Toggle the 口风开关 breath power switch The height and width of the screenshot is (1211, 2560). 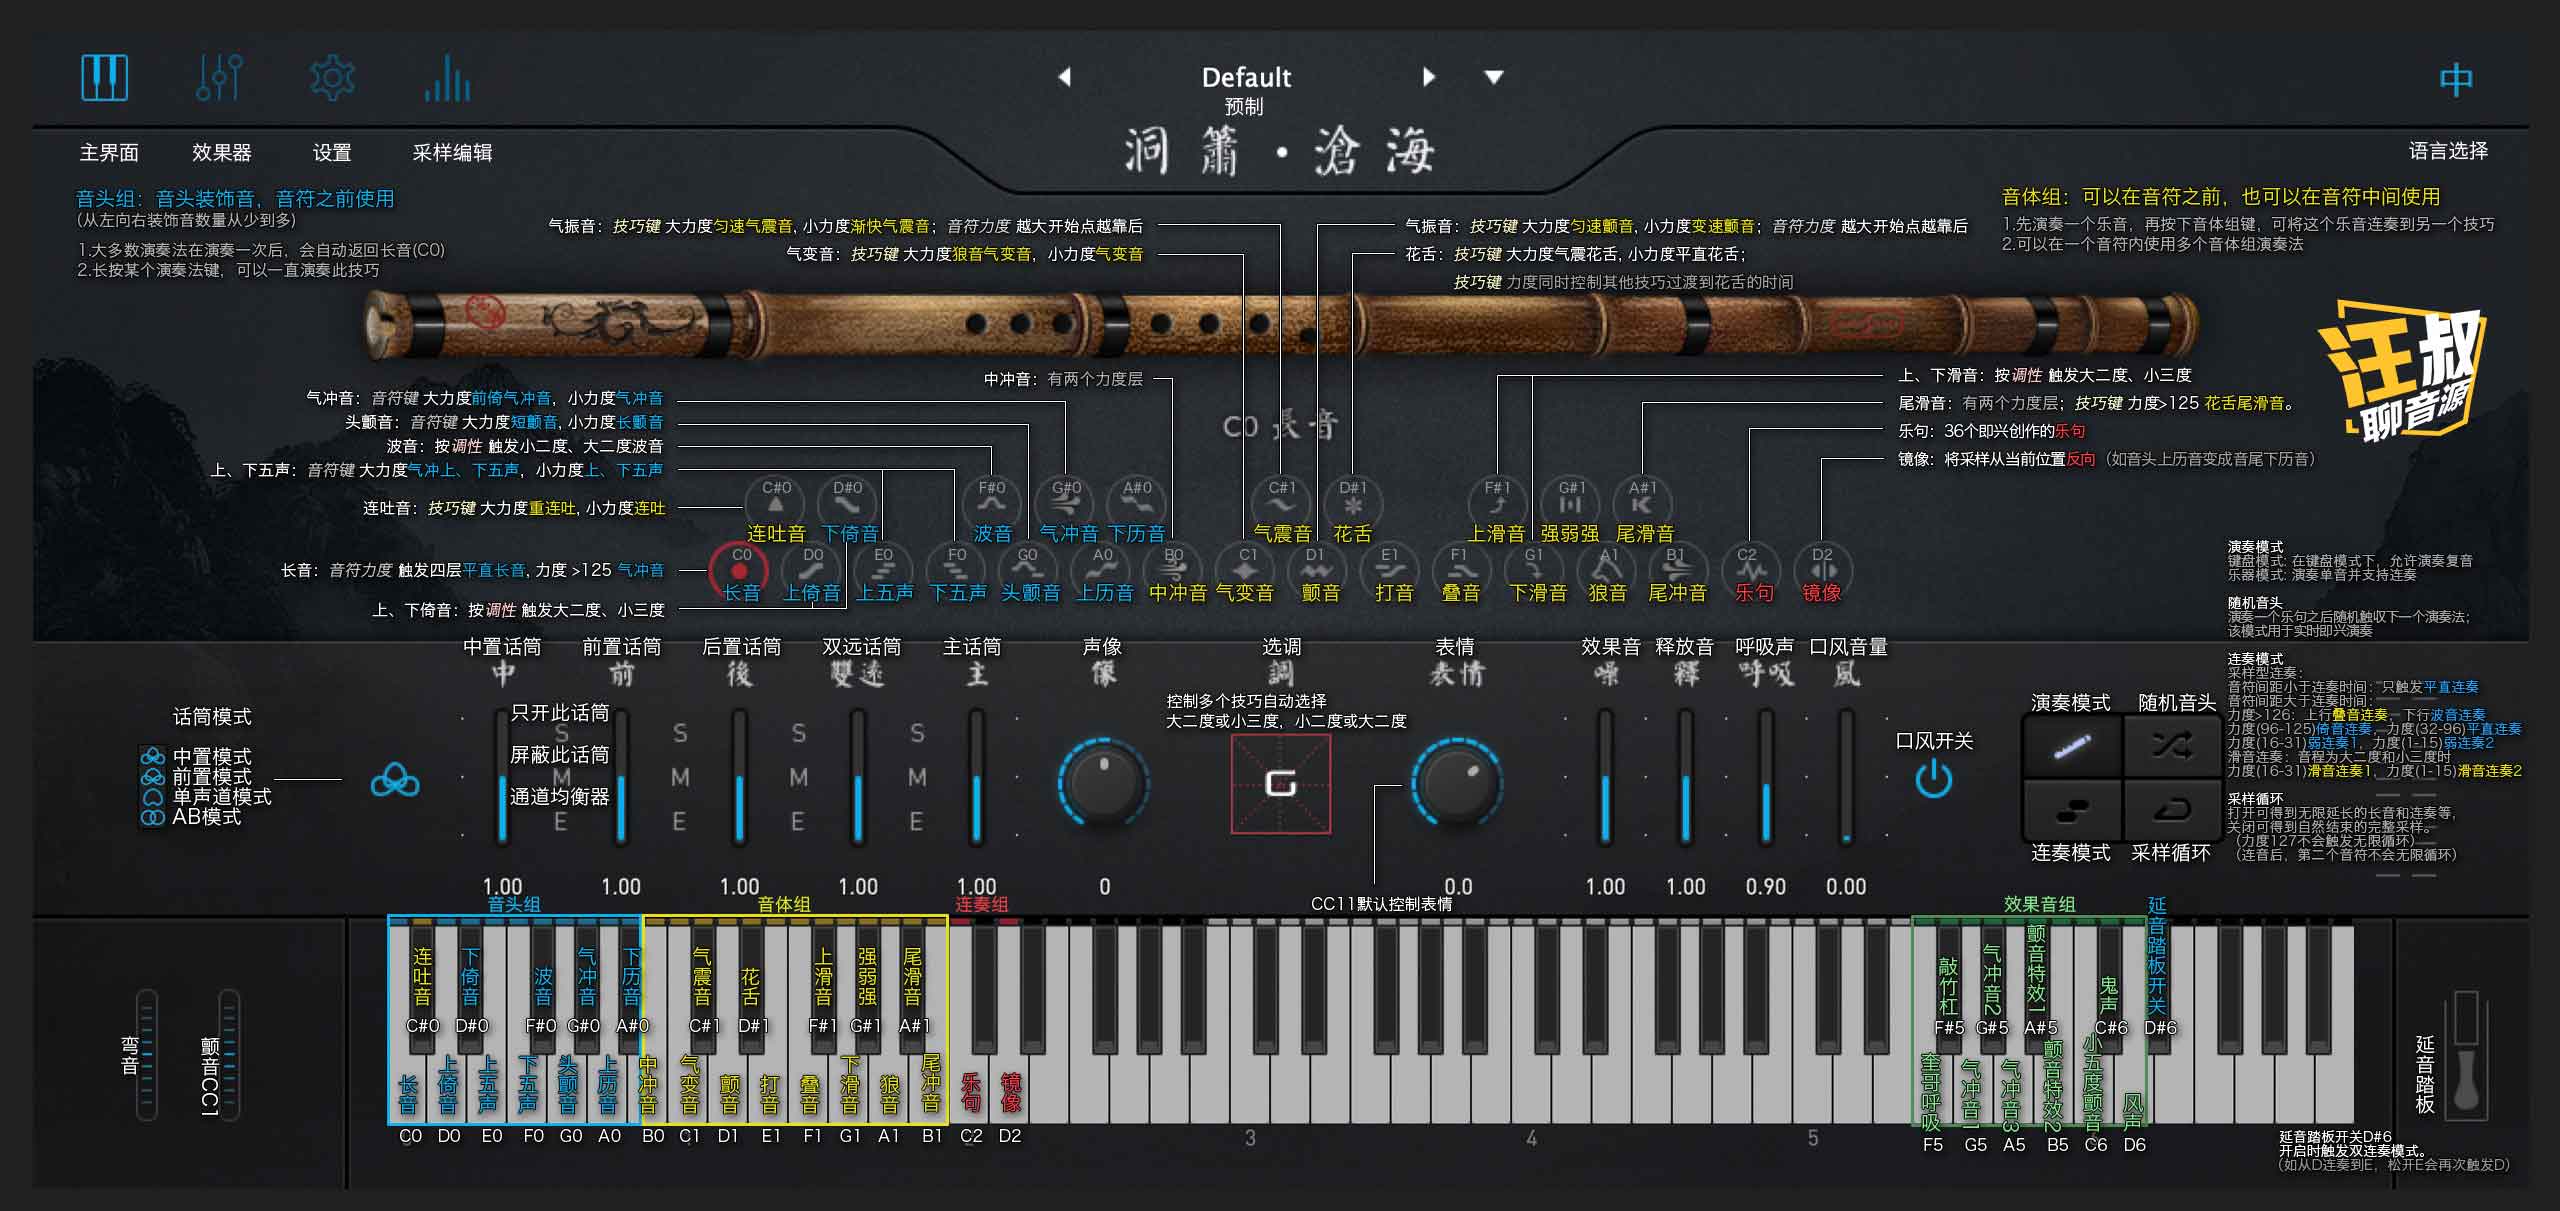(x=1936, y=778)
